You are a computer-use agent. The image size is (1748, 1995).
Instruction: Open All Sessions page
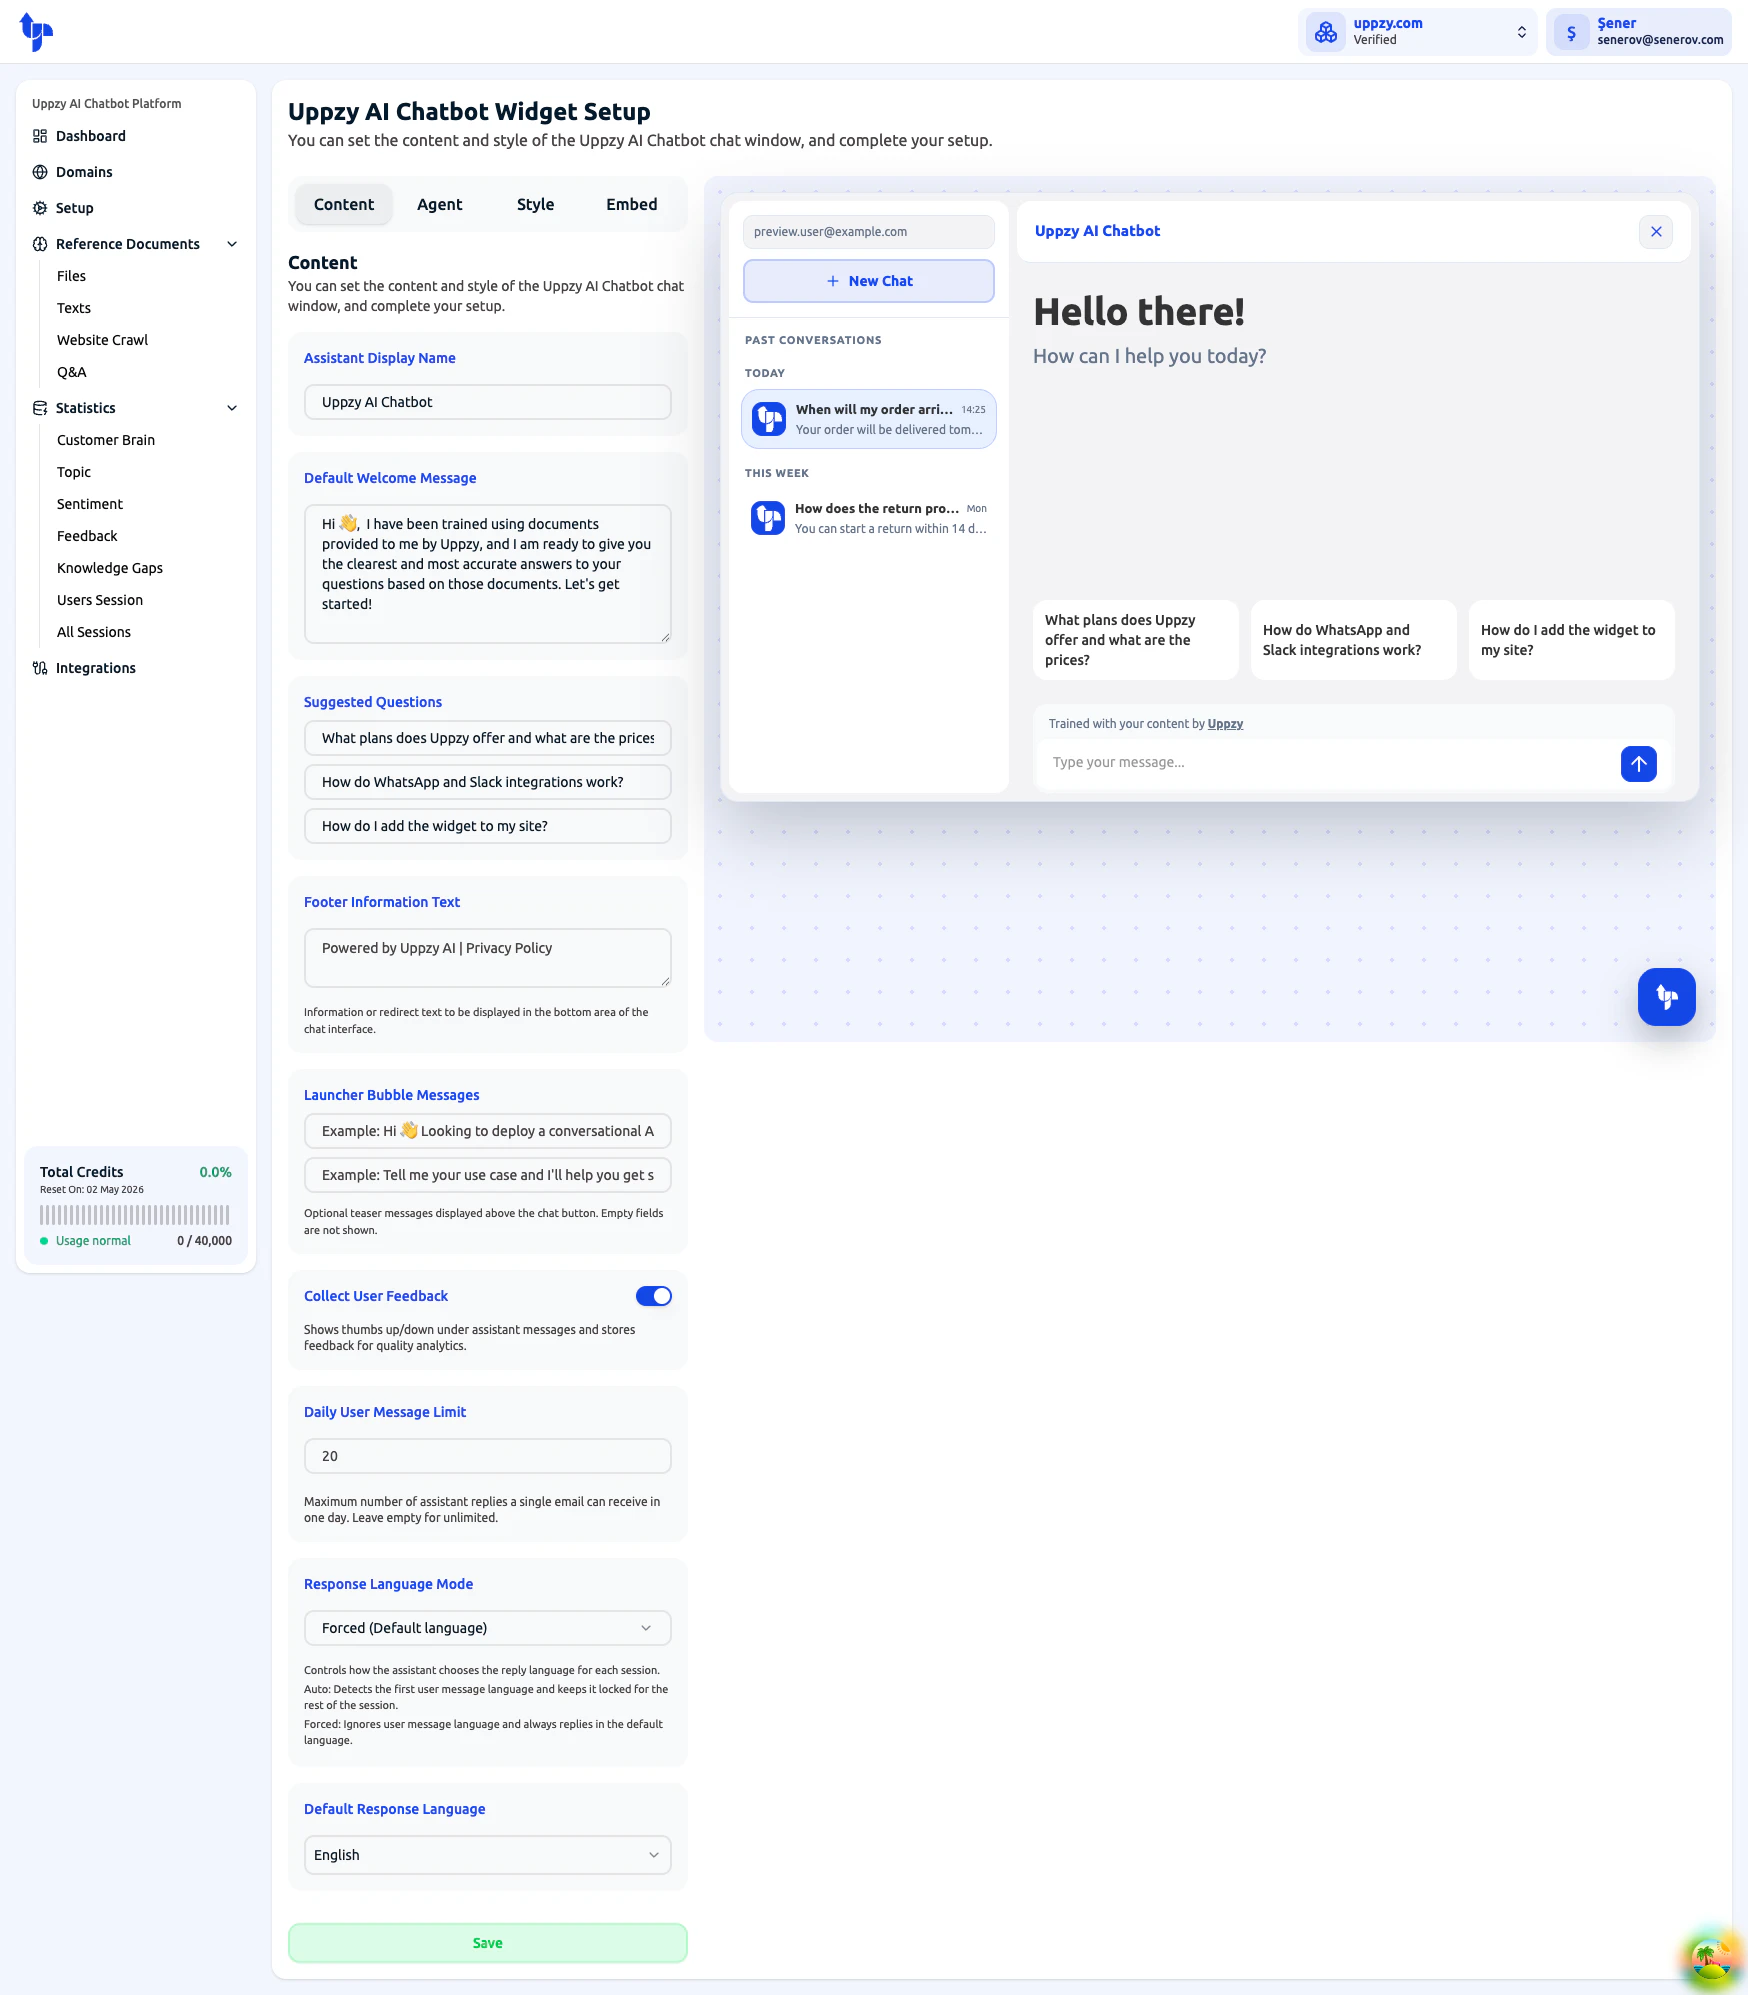click(94, 632)
